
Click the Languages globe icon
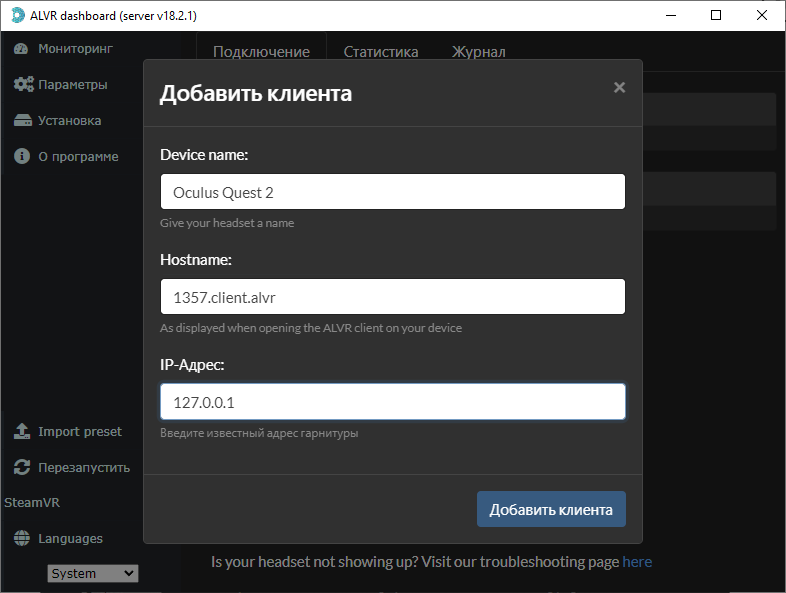[x=22, y=538]
